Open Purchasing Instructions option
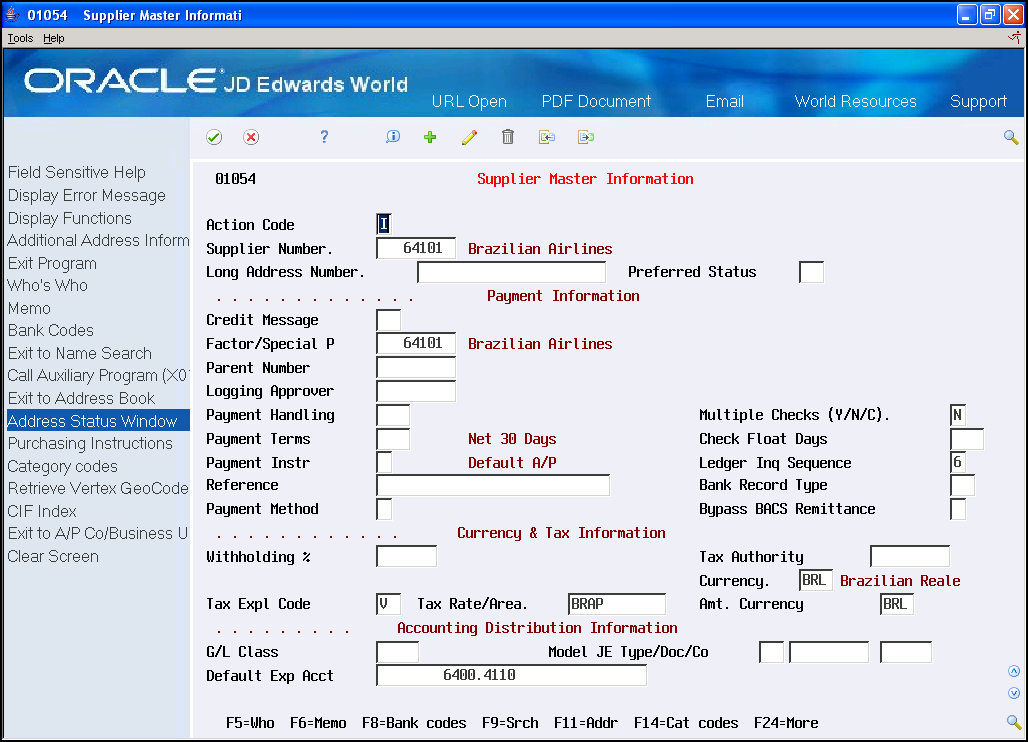The height and width of the screenshot is (742, 1028). click(90, 444)
